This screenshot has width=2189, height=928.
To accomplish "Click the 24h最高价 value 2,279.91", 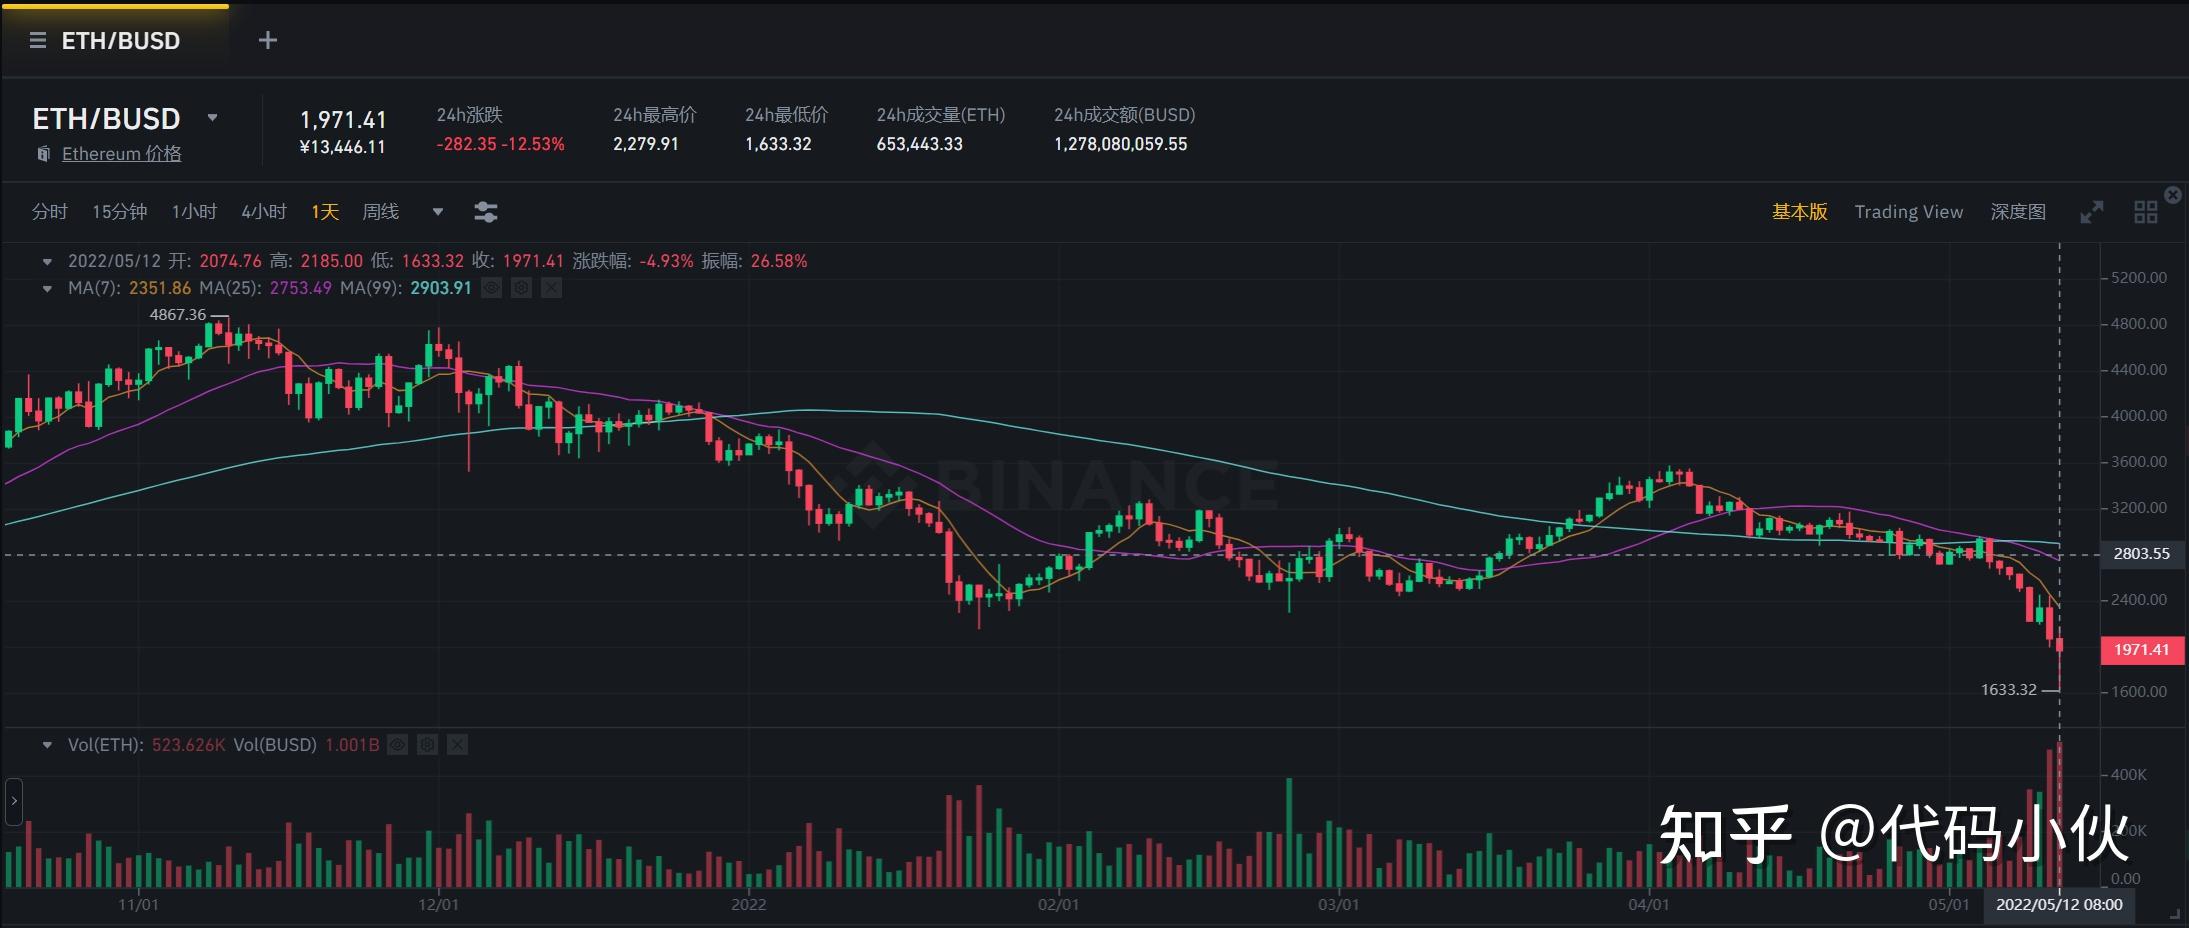I will point(646,144).
